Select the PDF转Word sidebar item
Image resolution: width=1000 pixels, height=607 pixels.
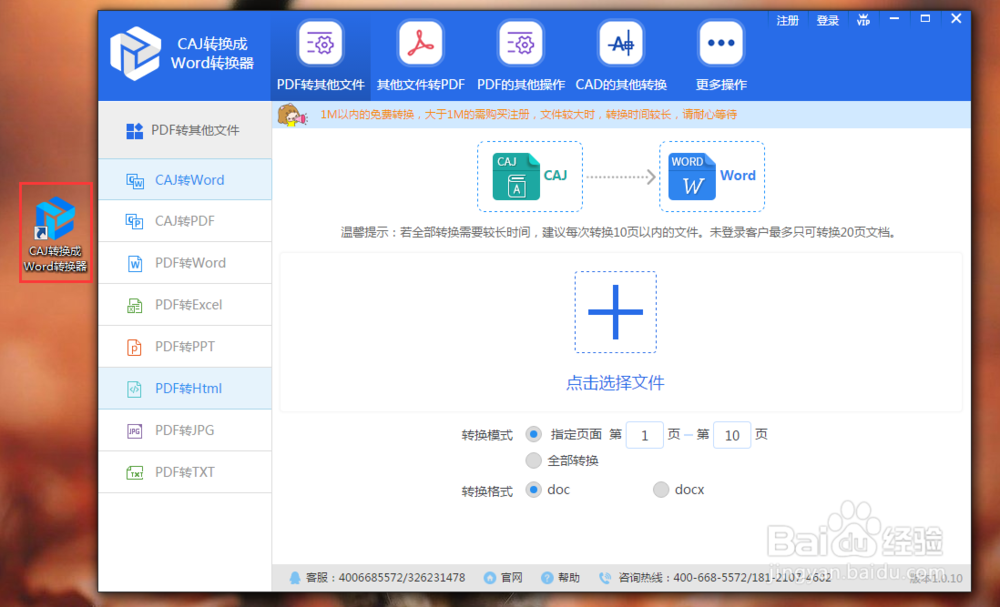(185, 263)
